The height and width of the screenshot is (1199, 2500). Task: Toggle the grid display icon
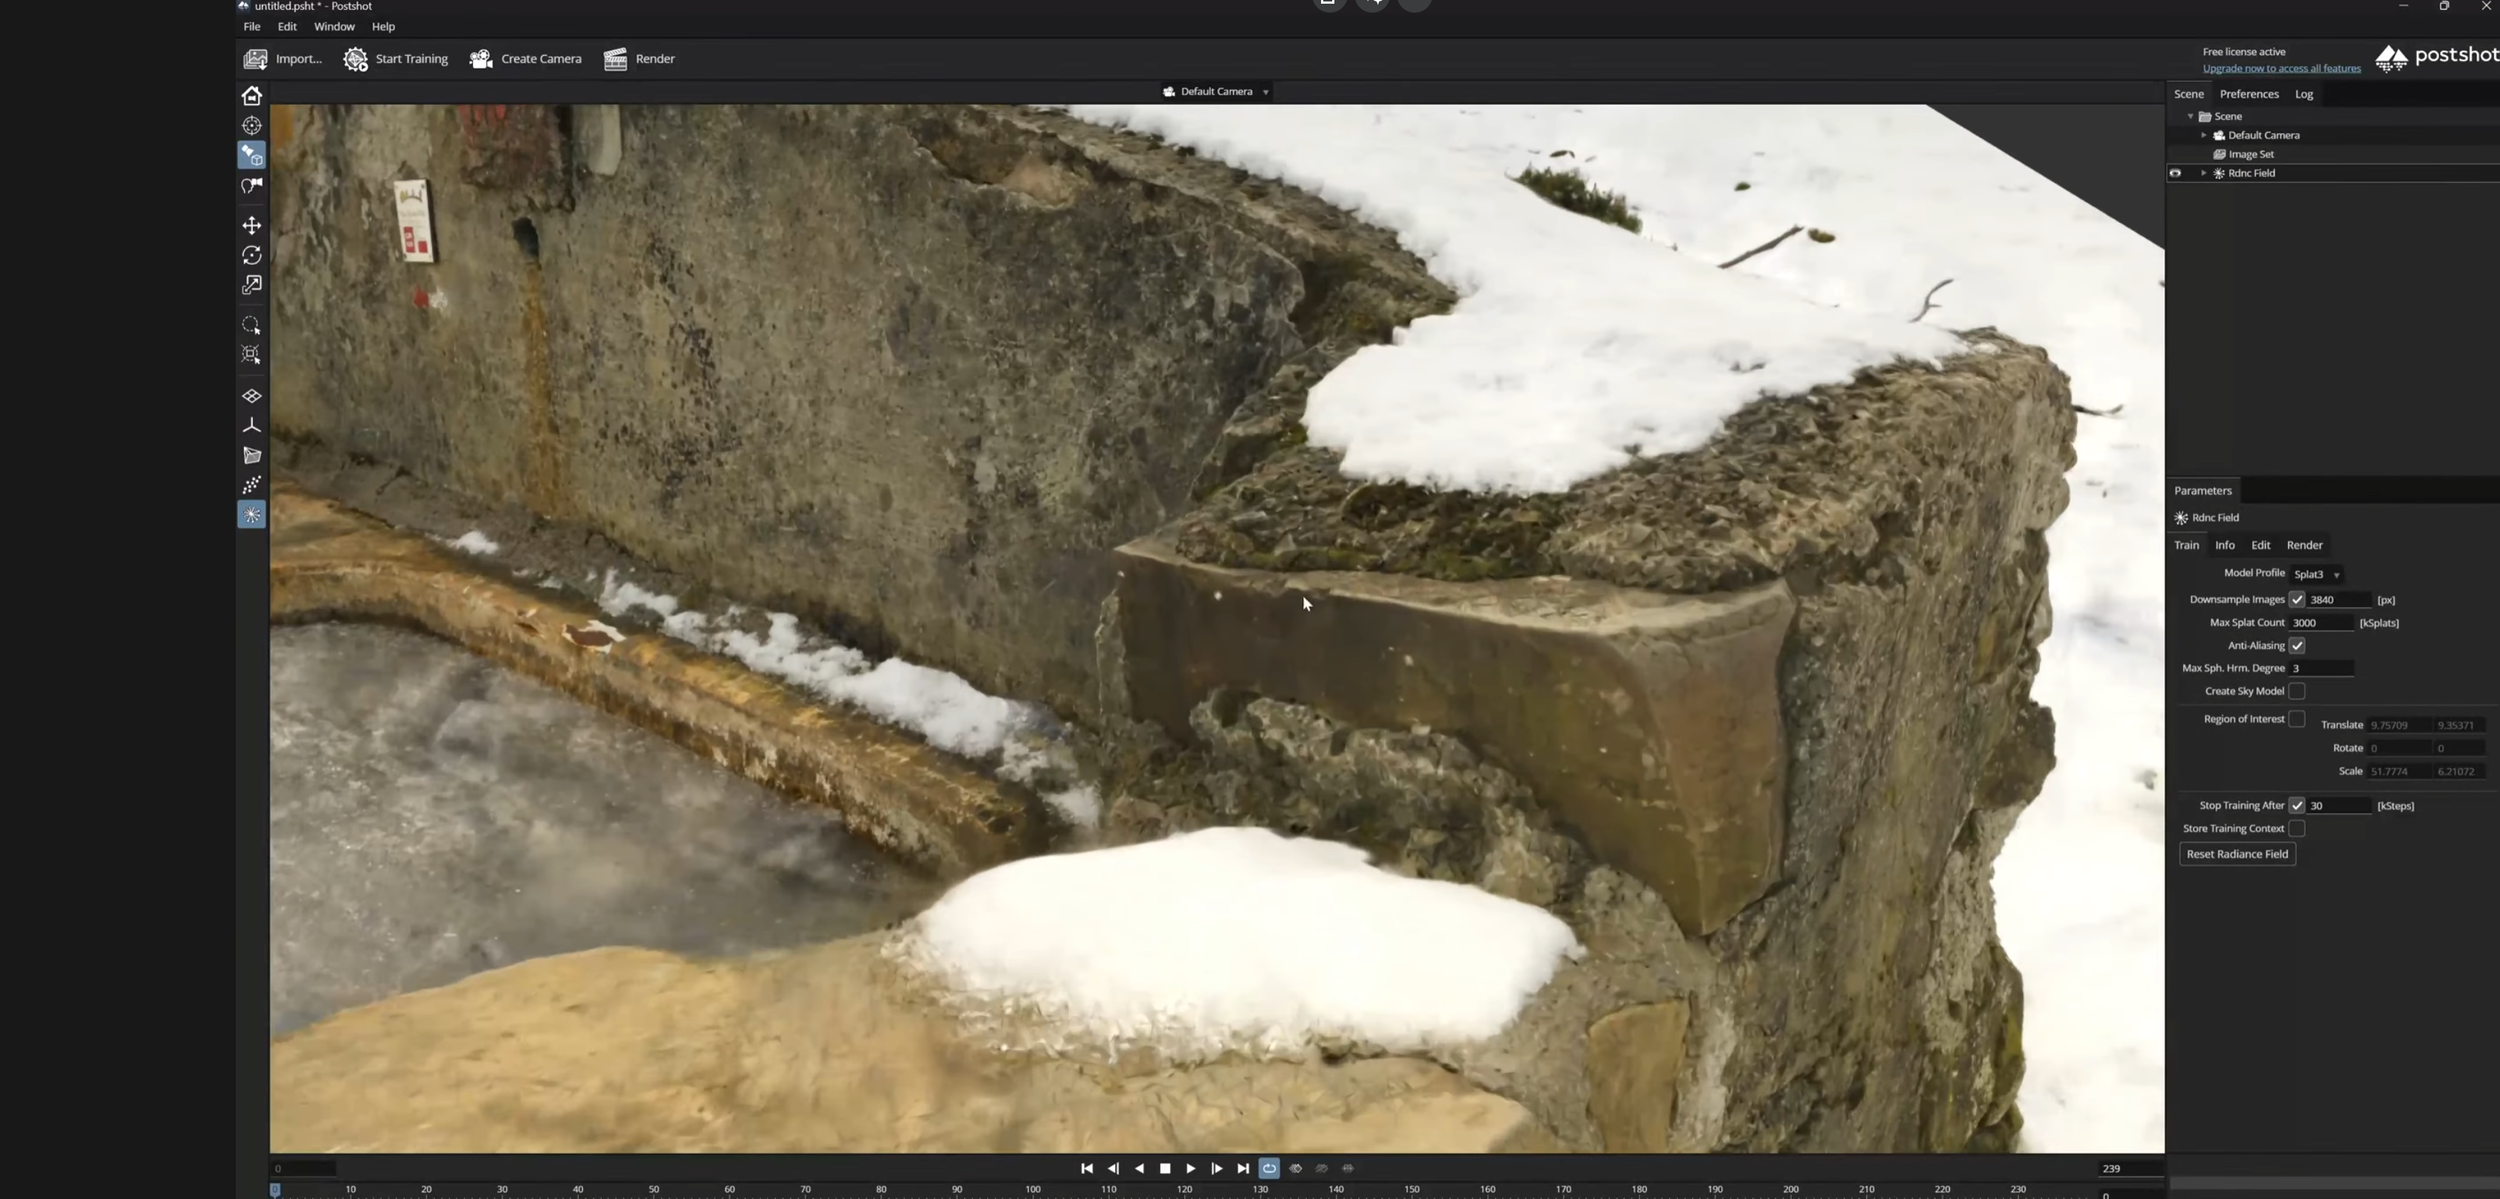pos(251,396)
